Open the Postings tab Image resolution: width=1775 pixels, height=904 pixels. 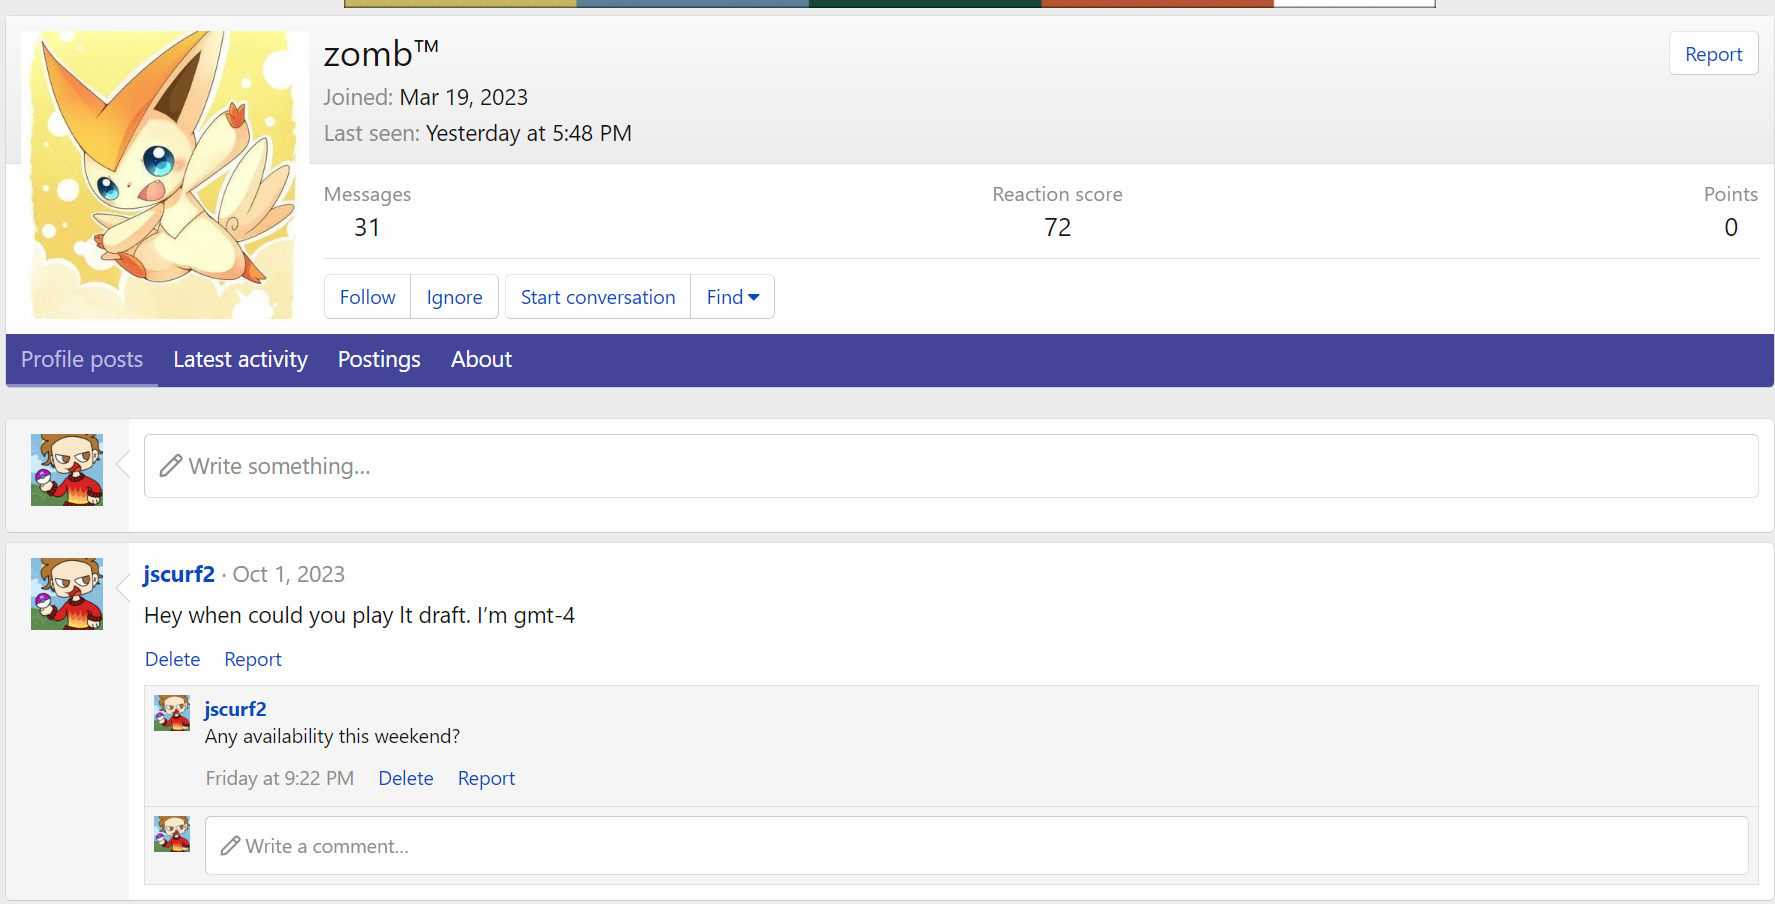[x=379, y=360]
